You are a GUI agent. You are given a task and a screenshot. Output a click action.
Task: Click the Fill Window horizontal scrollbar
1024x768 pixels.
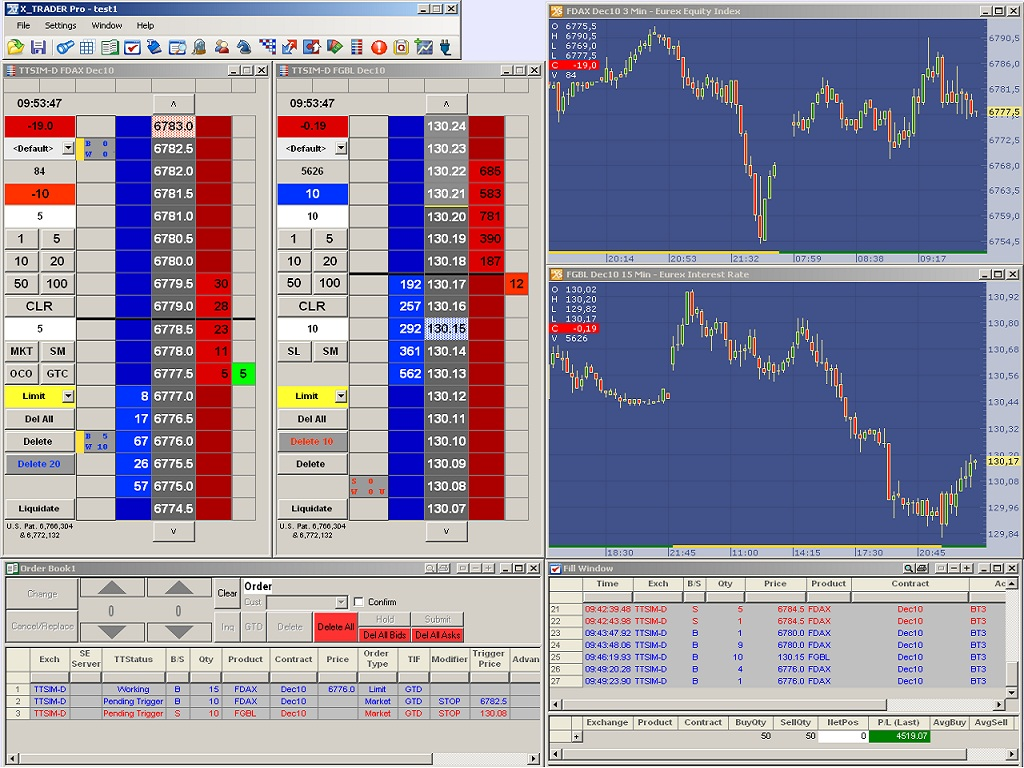point(775,705)
